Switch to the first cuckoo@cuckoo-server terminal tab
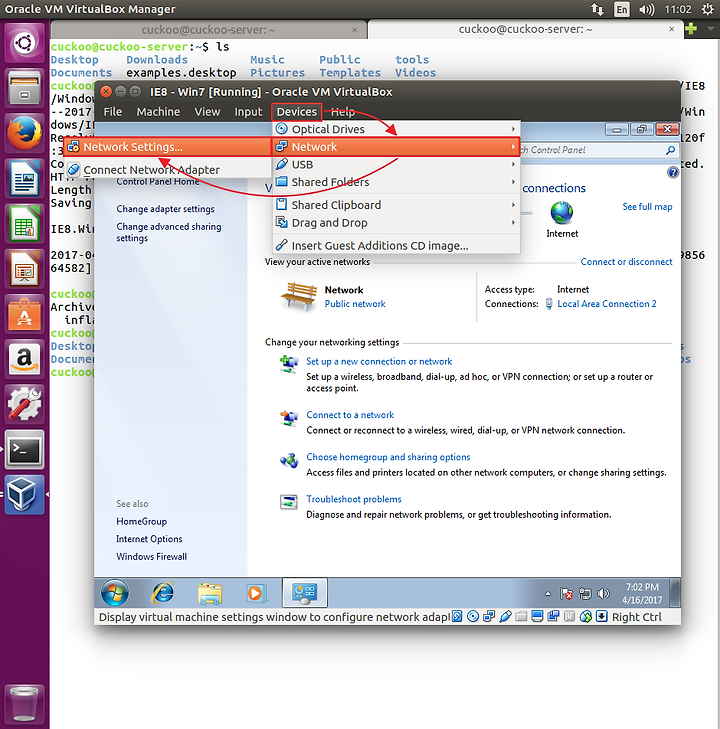720x729 pixels. [x=208, y=30]
